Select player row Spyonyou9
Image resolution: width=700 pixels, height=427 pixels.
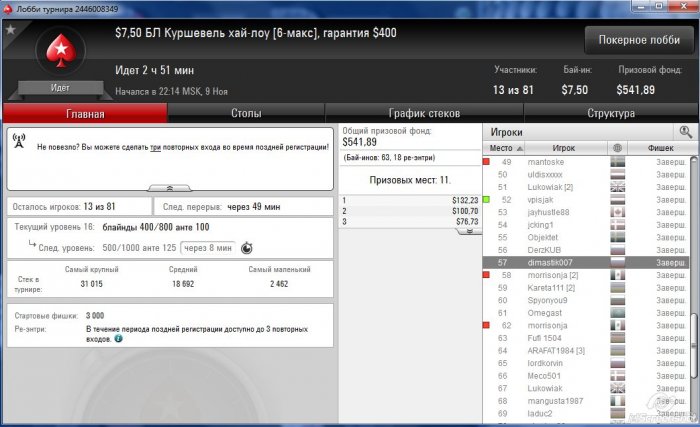pyautogui.click(x=586, y=300)
